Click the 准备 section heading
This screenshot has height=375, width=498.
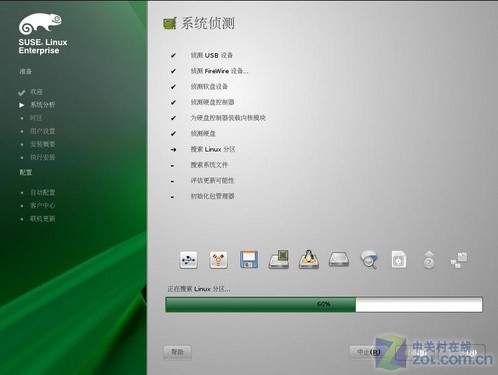25,71
